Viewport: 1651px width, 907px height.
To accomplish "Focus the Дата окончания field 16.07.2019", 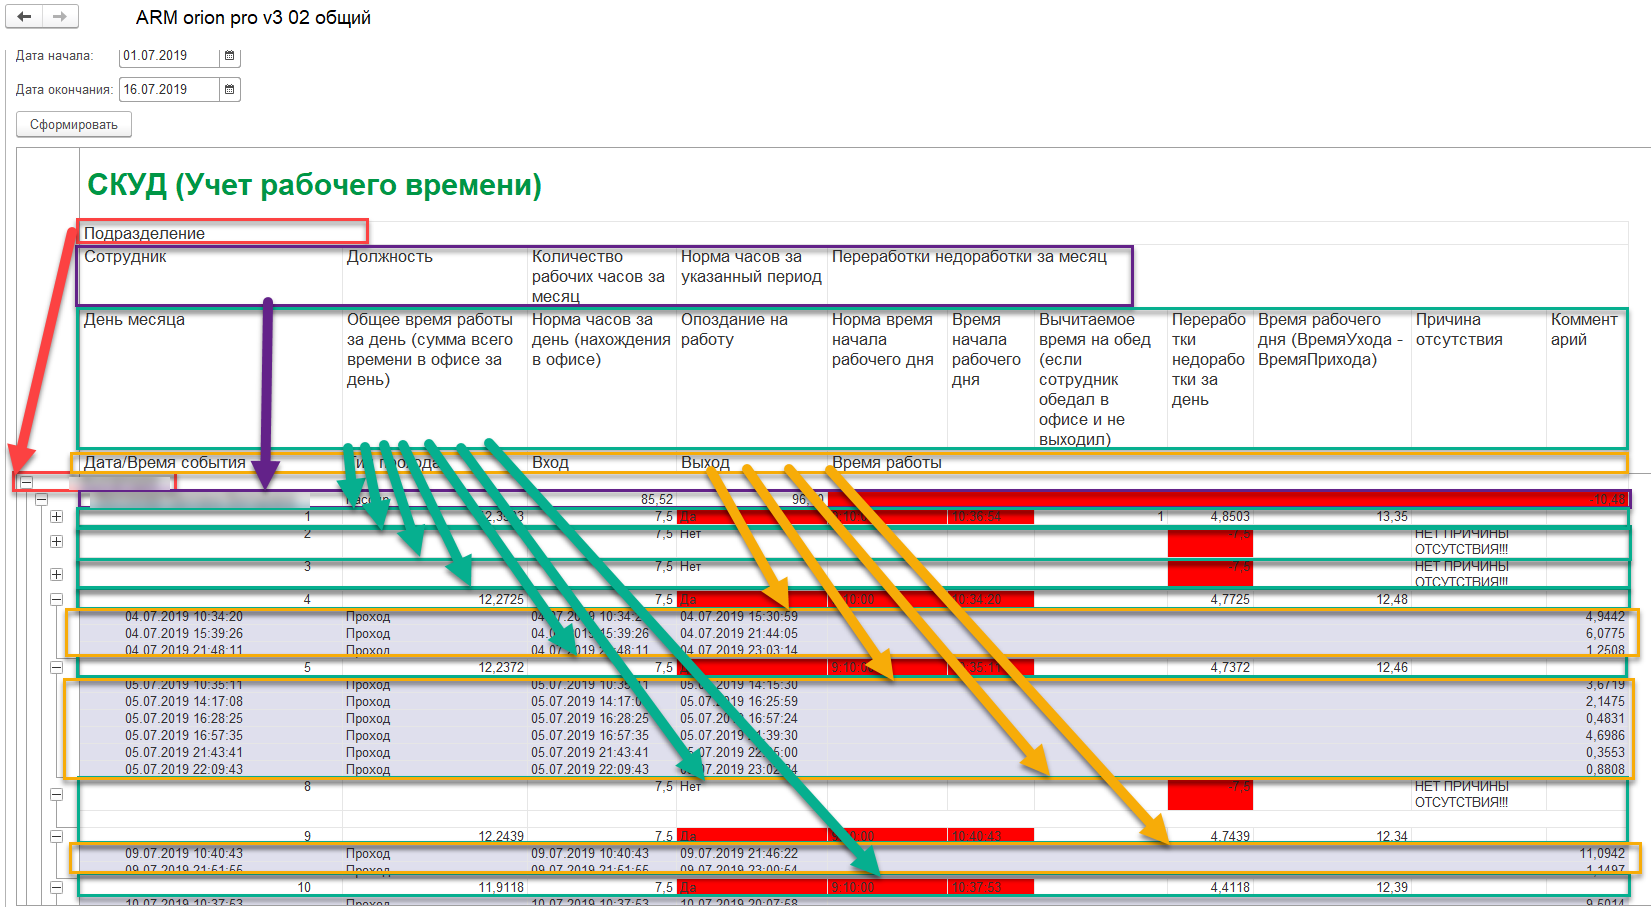I will click(x=169, y=90).
